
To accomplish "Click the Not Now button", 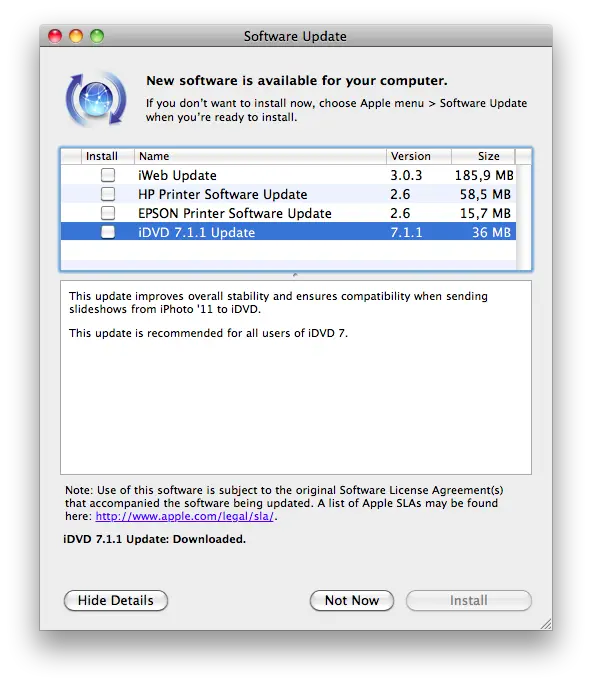I will (x=352, y=600).
